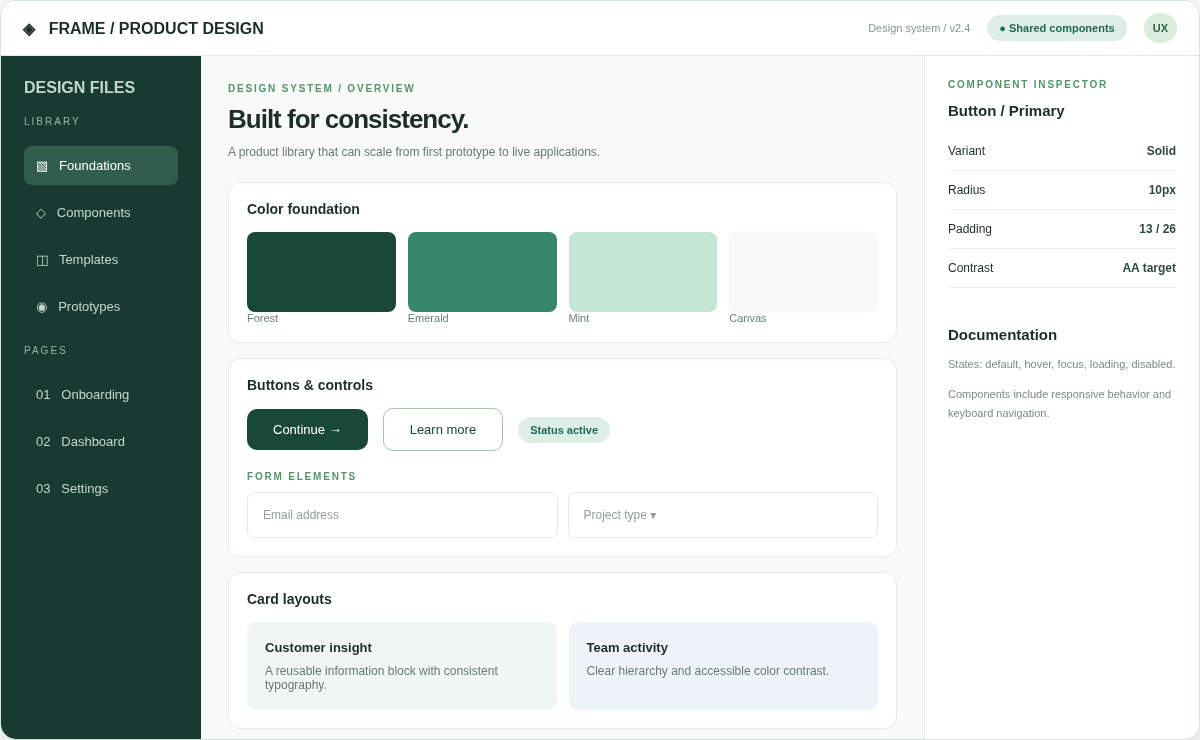Open the Team activity card

pyautogui.click(x=723, y=666)
